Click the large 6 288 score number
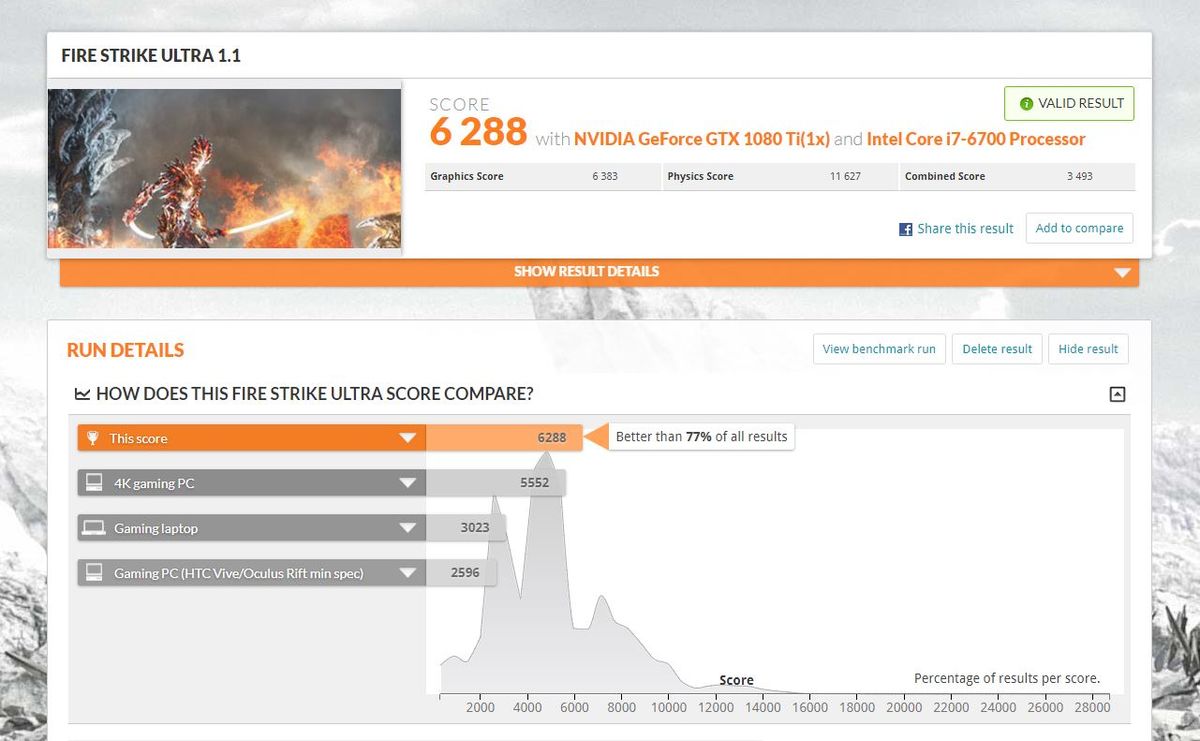 tap(478, 132)
